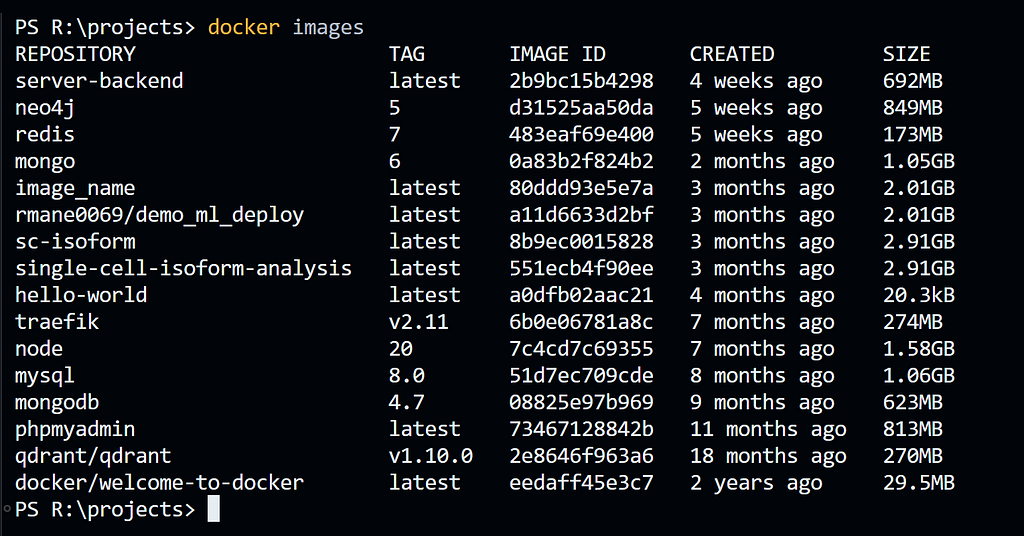Click image ID 8b9ec0015828
The image size is (1024, 536).
click(x=581, y=242)
